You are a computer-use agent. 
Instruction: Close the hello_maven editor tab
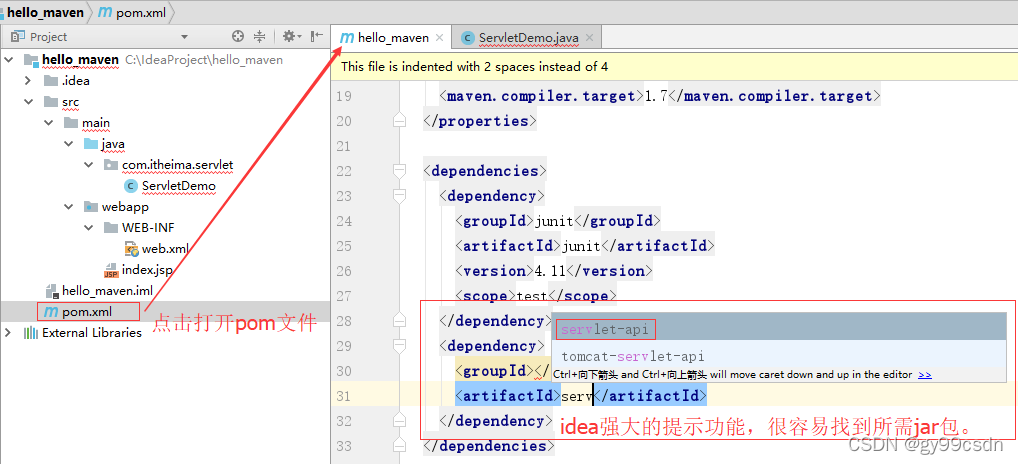(x=440, y=38)
